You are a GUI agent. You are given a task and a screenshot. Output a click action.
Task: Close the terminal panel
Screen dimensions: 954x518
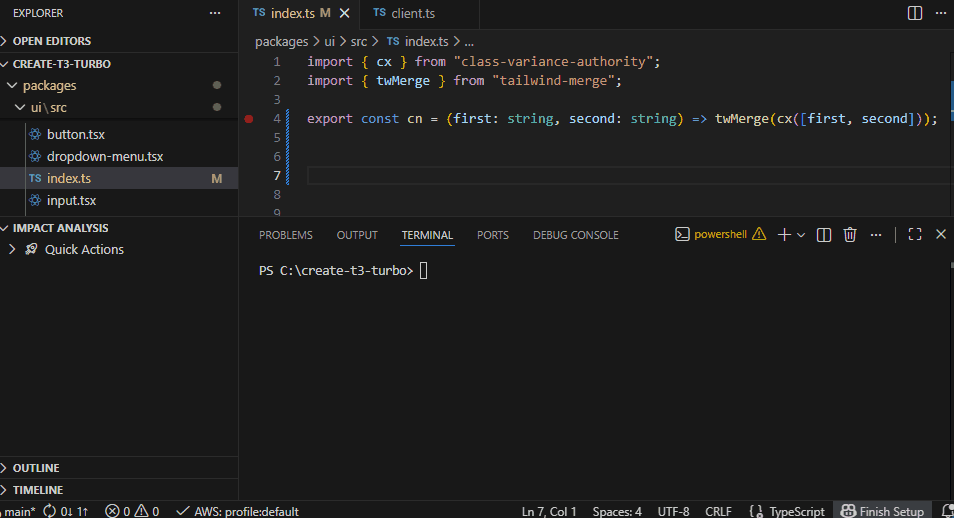(x=941, y=234)
